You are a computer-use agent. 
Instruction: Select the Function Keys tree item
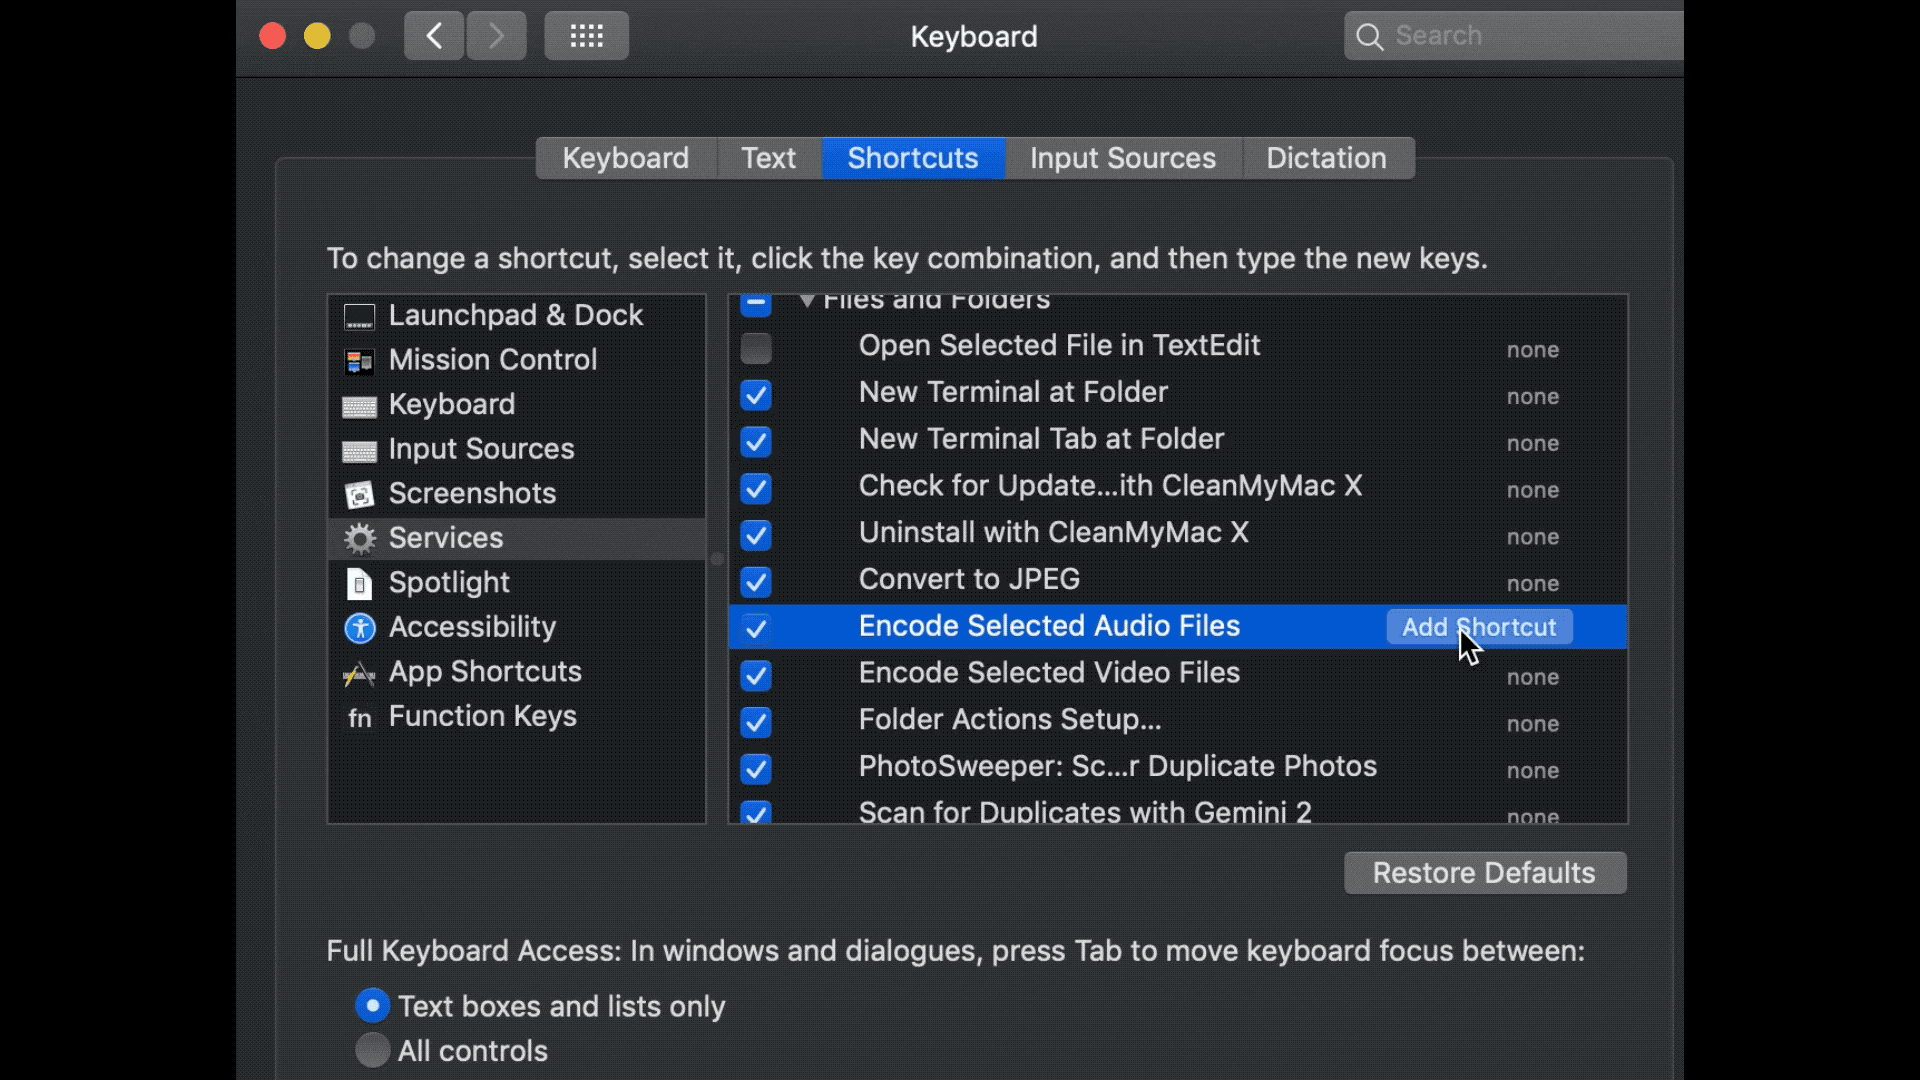[x=483, y=716]
